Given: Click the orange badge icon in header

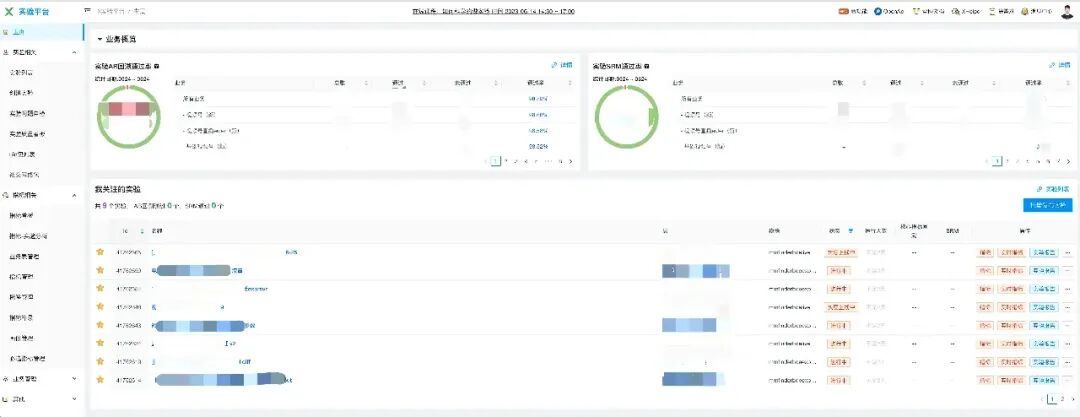Looking at the screenshot, I should pyautogui.click(x=843, y=12).
